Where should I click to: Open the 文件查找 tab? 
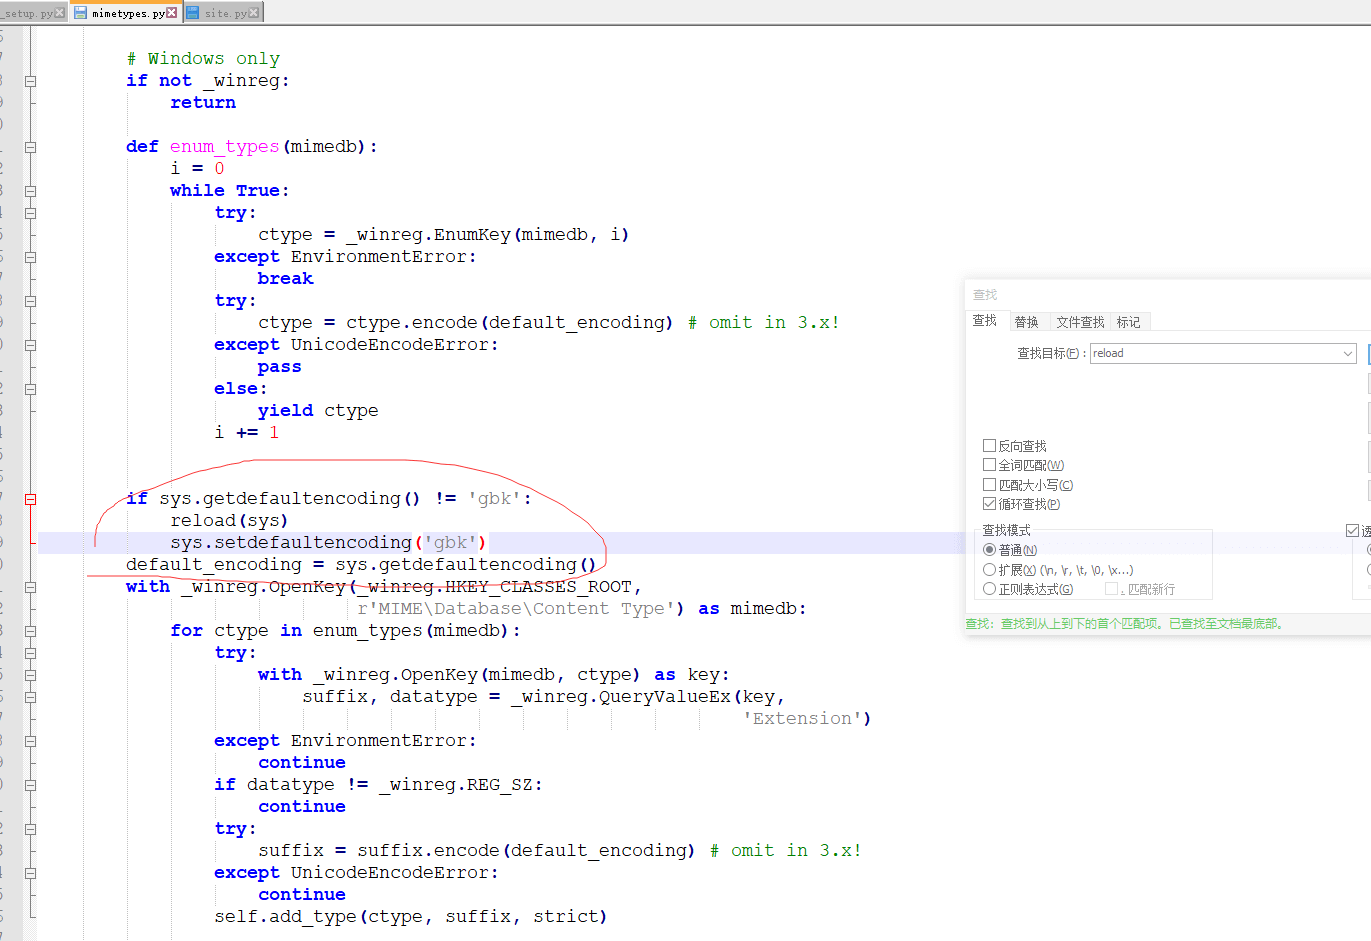1080,322
